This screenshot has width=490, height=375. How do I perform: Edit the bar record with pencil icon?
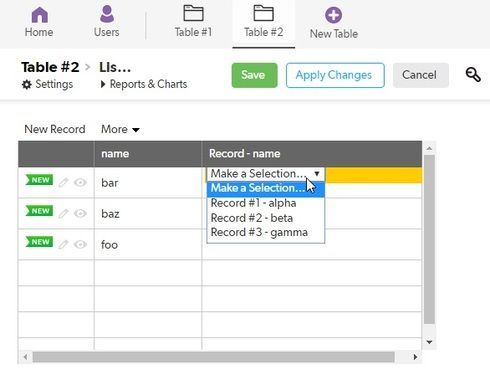[63, 182]
